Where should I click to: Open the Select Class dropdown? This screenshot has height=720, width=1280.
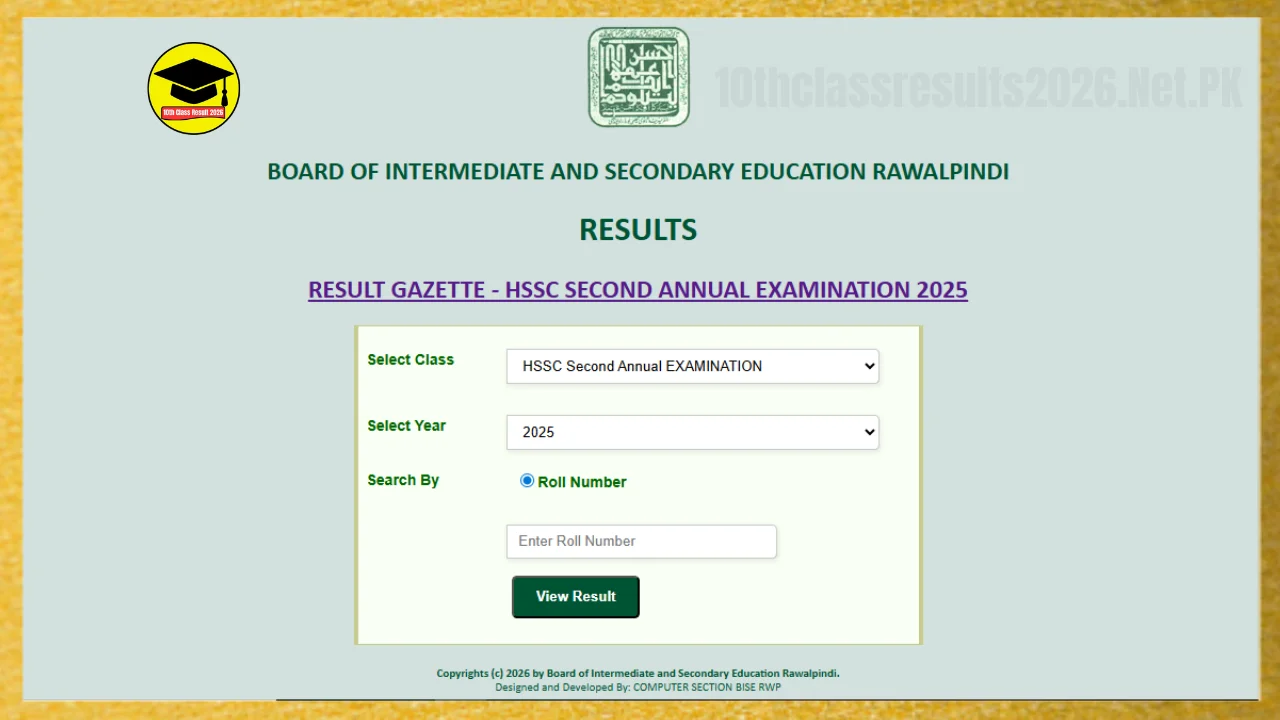point(692,366)
